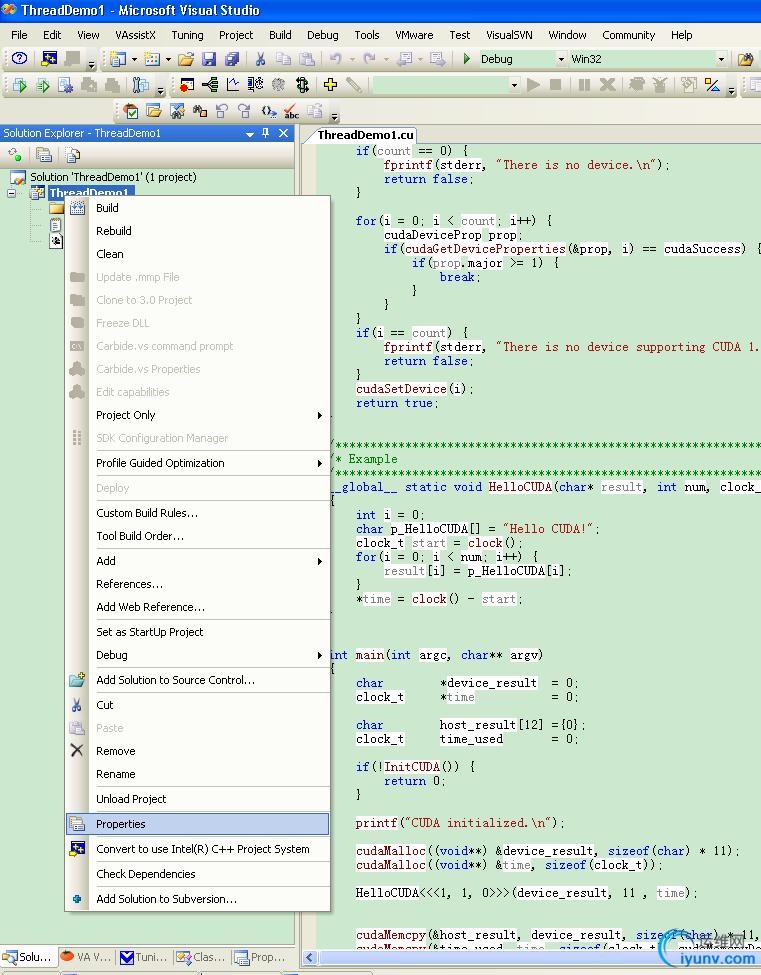Click the Solution Explorer Properties icon
Viewport: 761px width, 975px height.
coord(44,154)
